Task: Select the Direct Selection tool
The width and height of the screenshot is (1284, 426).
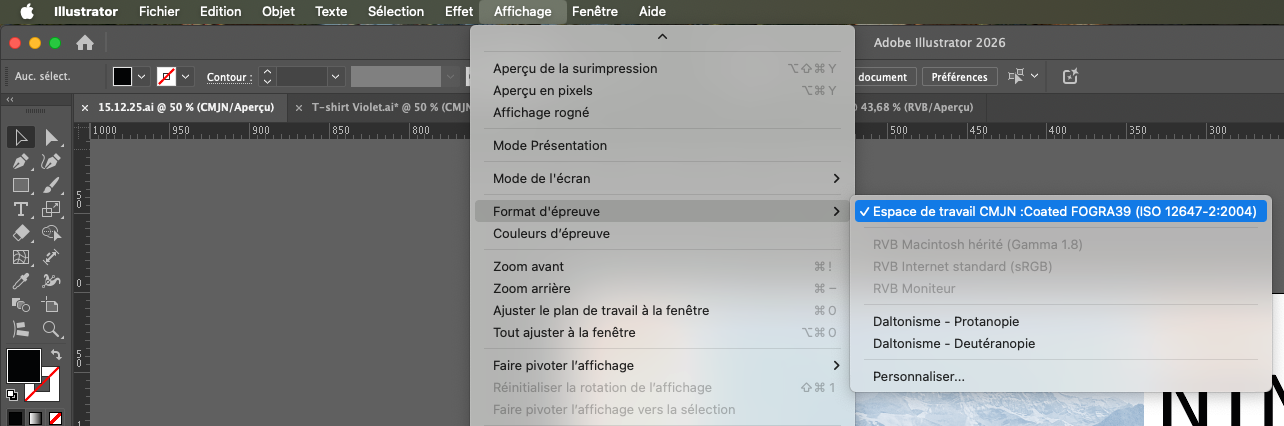Action: [51, 138]
